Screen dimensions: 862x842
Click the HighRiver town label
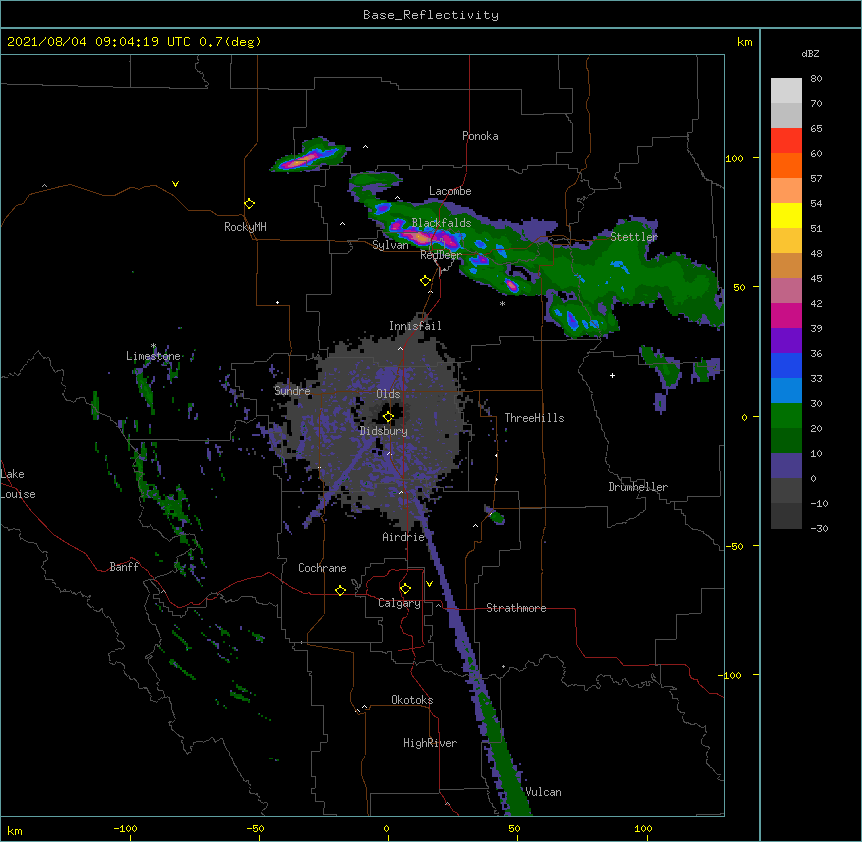click(x=430, y=743)
